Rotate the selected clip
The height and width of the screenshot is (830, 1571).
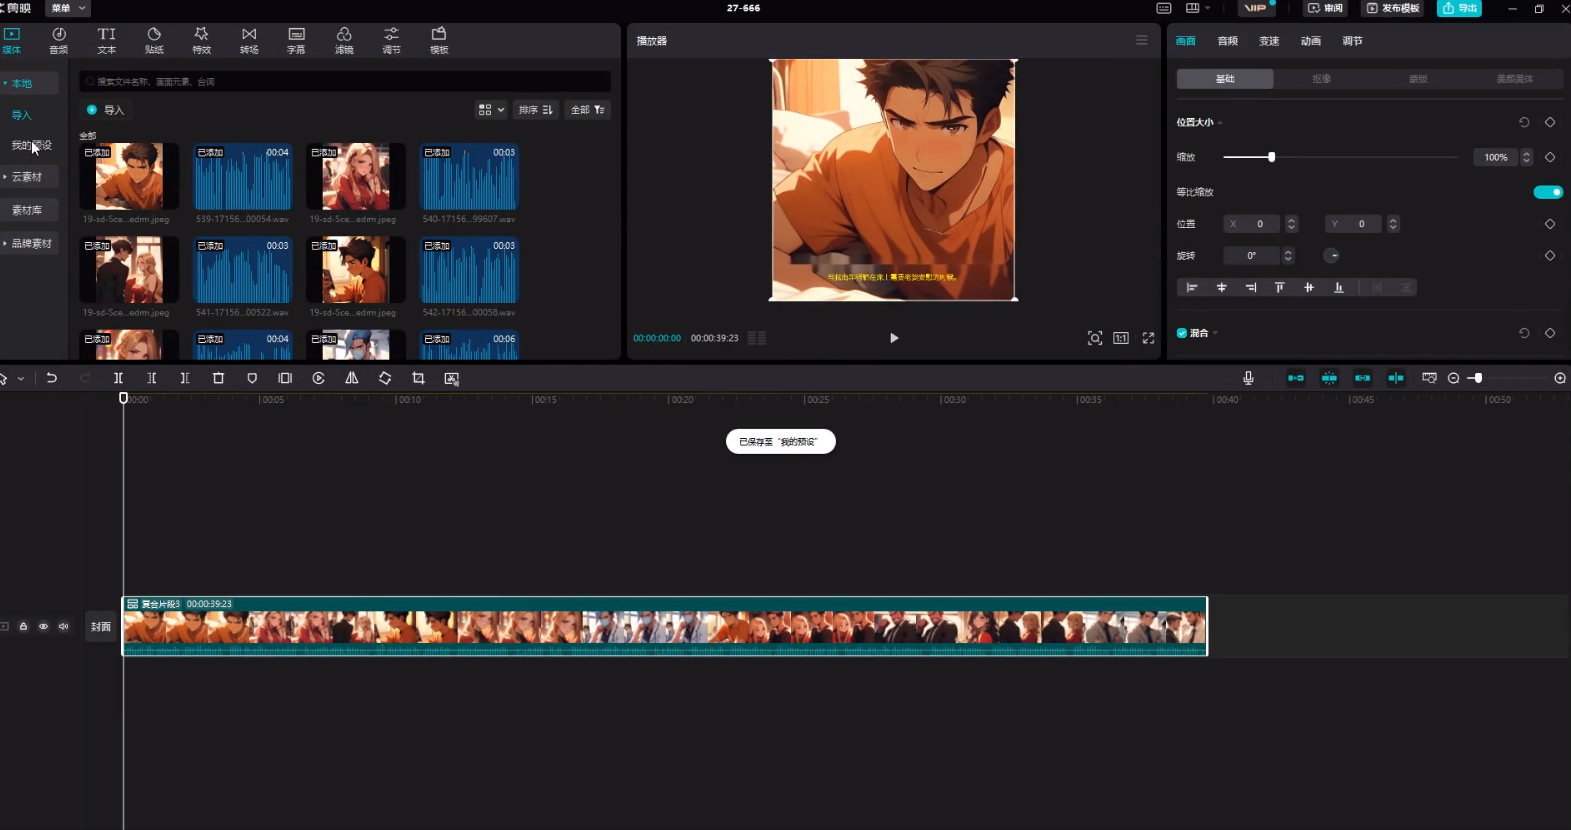pyautogui.click(x=385, y=378)
